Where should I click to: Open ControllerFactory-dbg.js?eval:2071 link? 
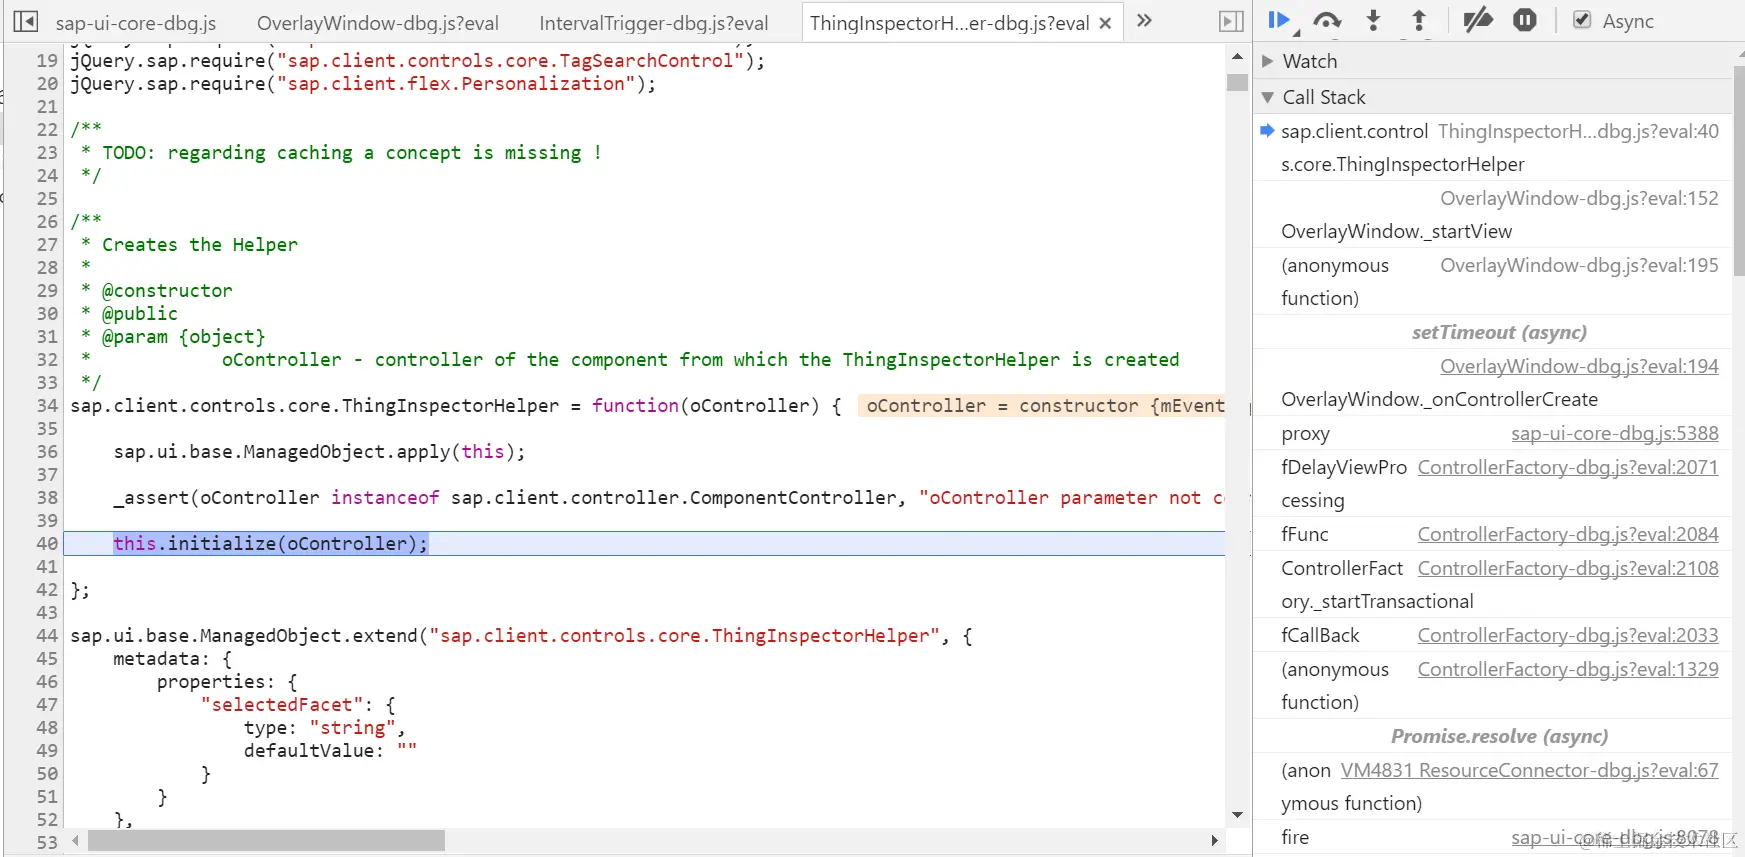tap(1568, 467)
